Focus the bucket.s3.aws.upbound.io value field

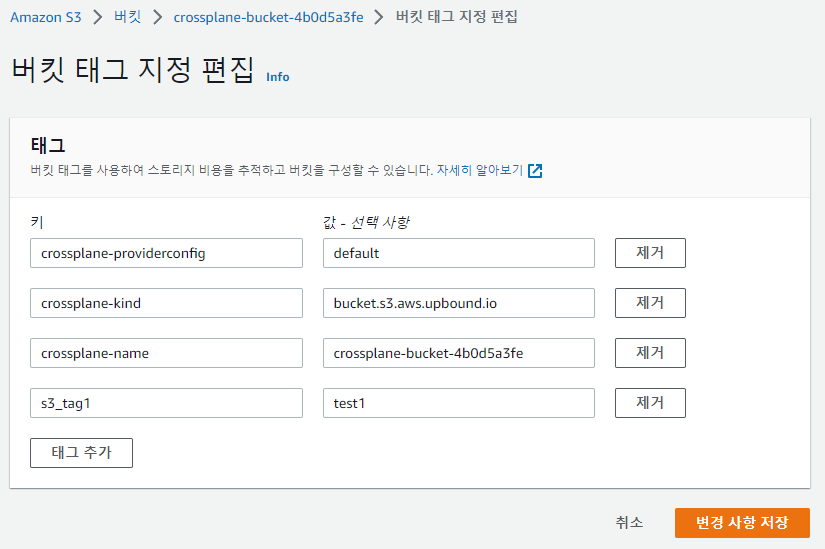point(459,303)
